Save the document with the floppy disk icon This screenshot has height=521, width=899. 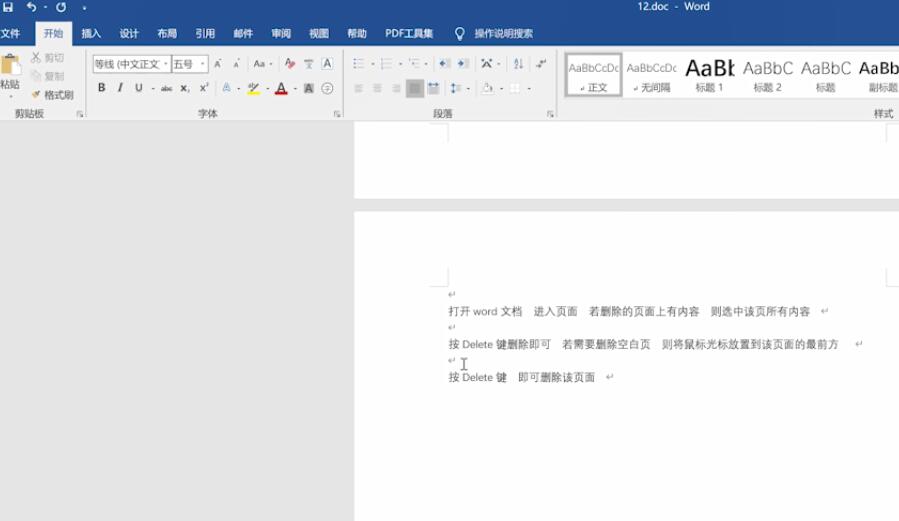(8, 7)
